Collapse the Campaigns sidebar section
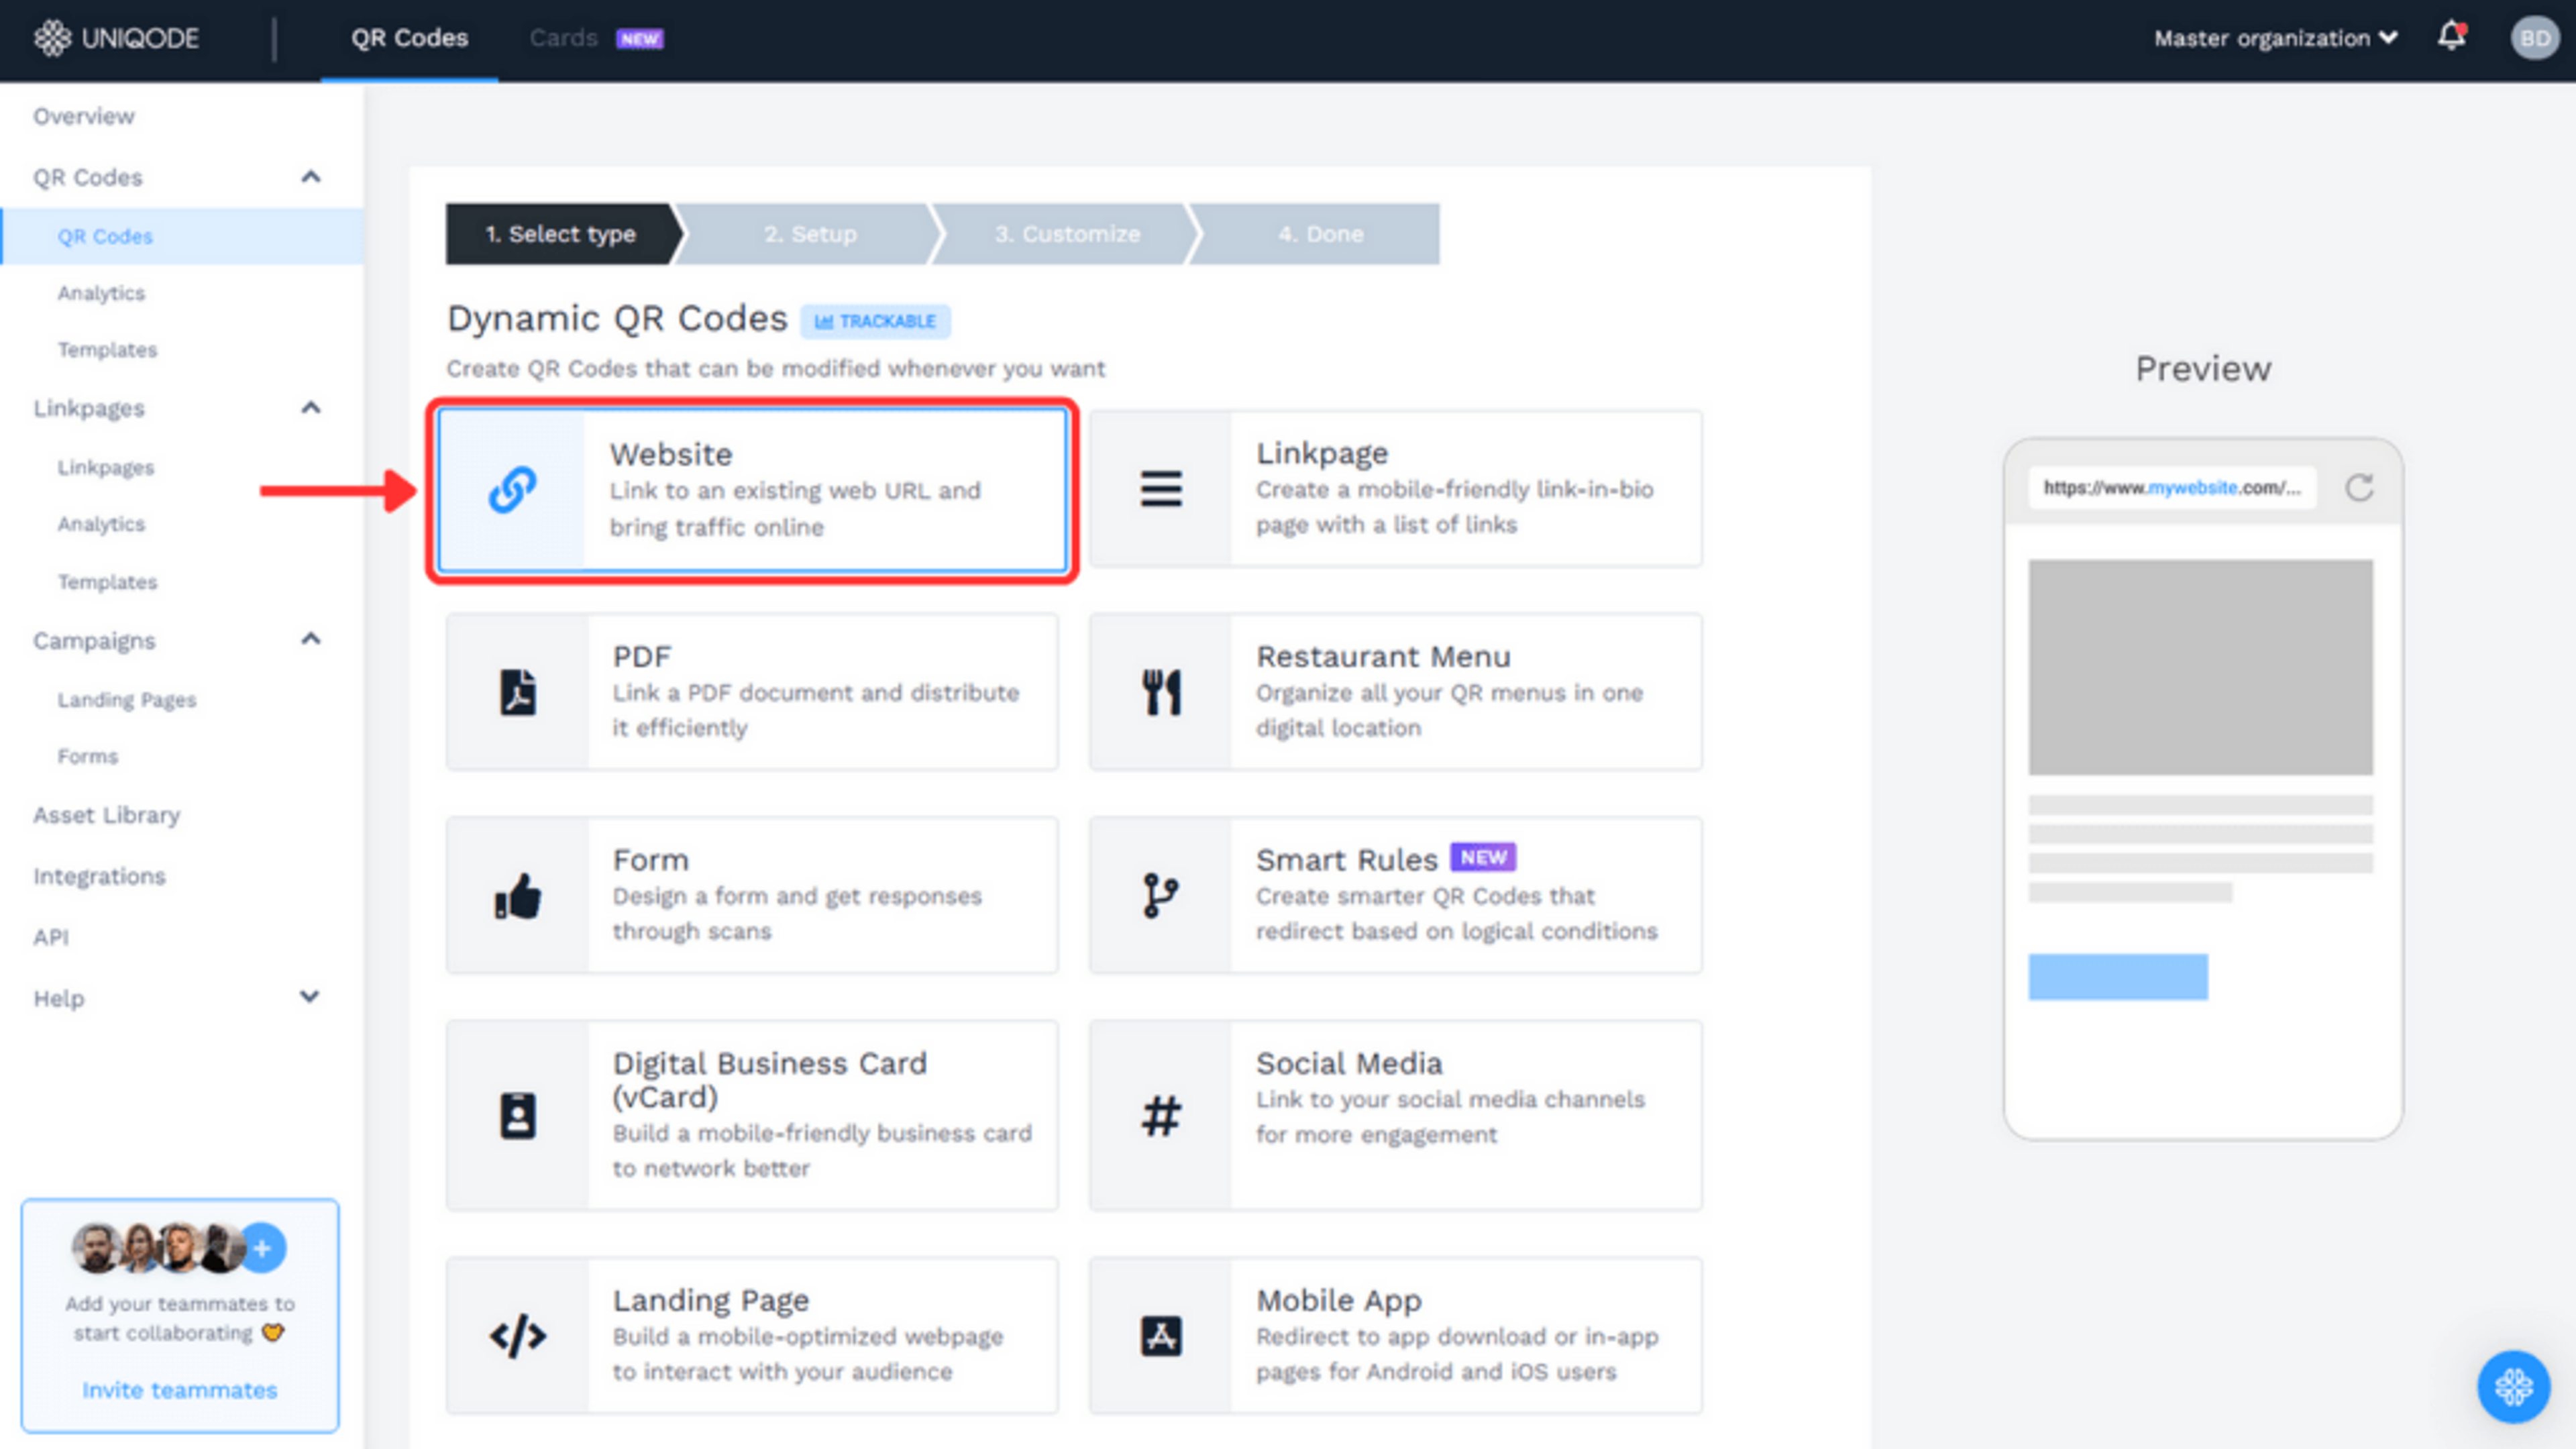2576x1449 pixels. point(310,640)
